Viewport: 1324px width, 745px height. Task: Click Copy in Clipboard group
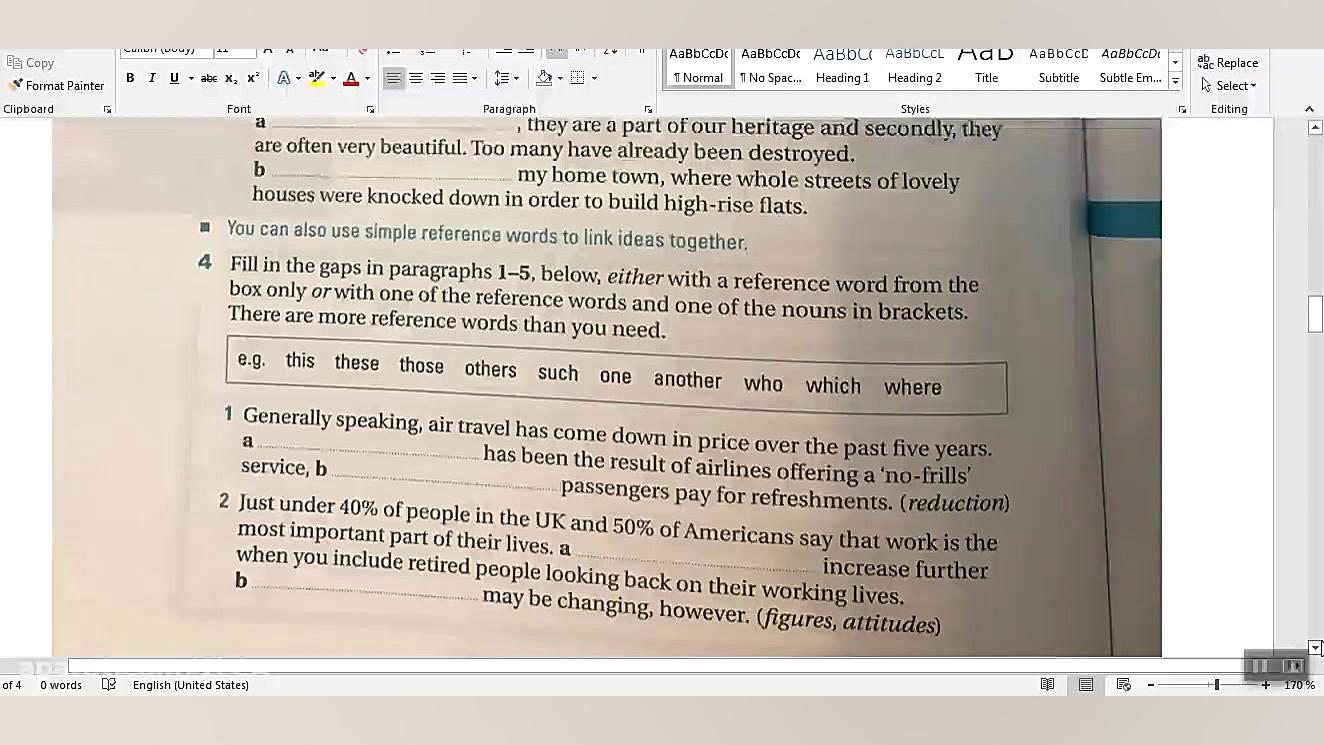point(31,62)
